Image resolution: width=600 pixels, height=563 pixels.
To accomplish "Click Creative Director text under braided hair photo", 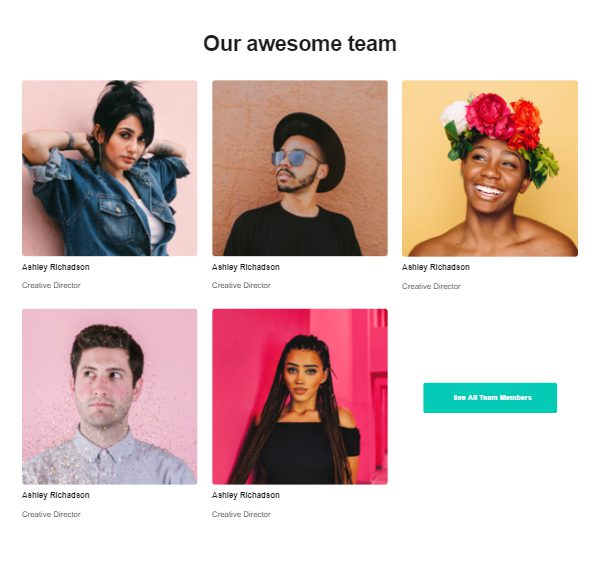I will coord(241,514).
